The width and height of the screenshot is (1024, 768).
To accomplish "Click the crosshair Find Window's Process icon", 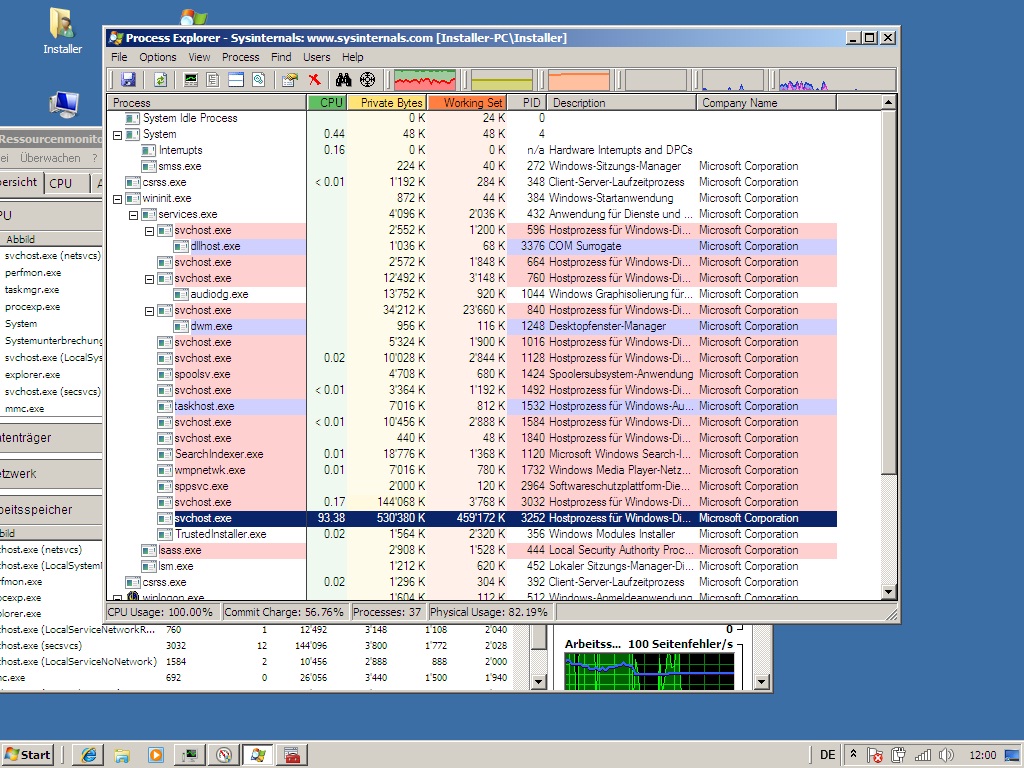I will pyautogui.click(x=368, y=80).
